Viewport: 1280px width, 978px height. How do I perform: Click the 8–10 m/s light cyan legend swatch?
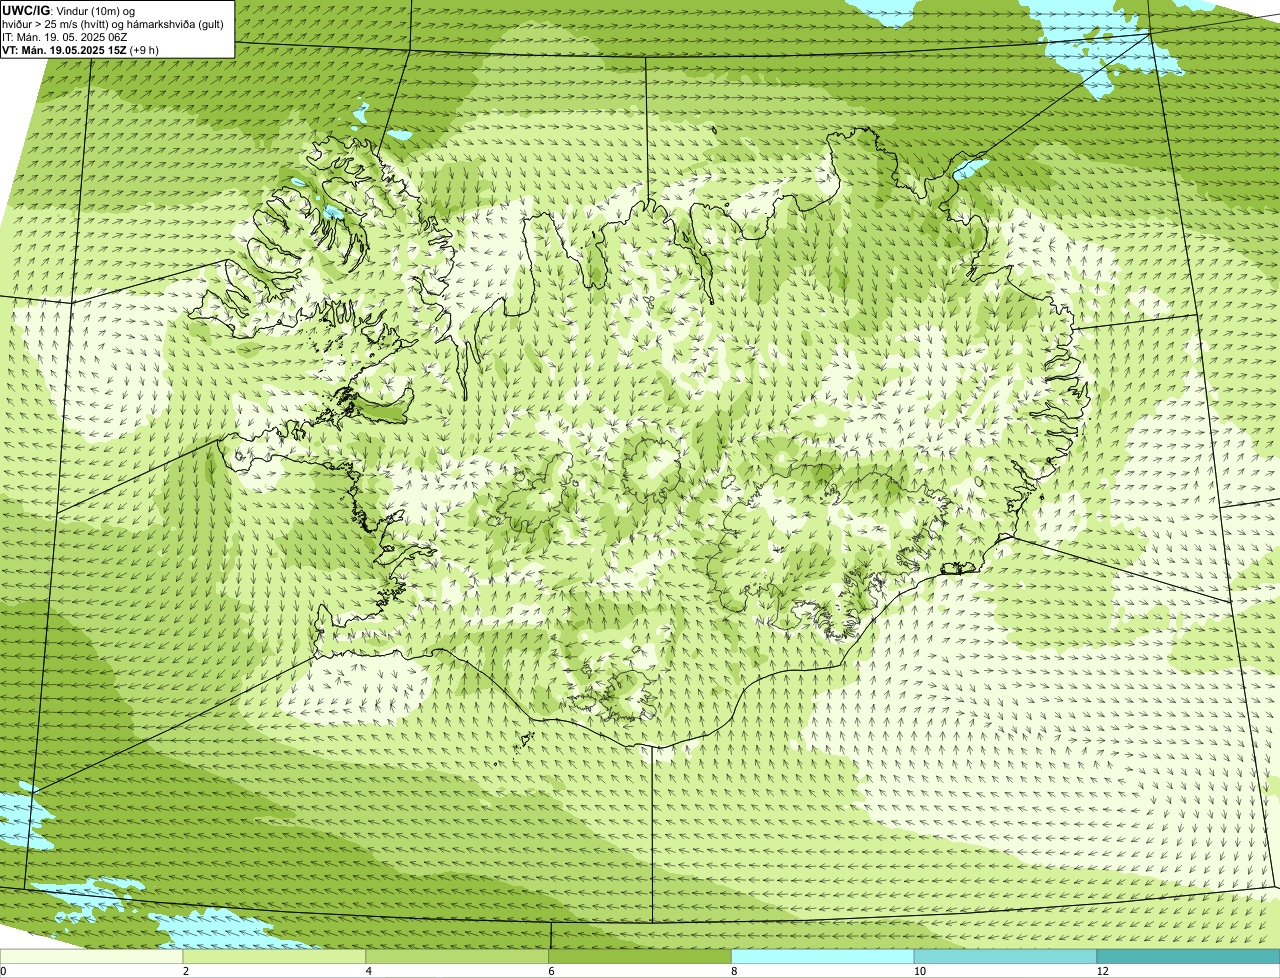(823, 956)
